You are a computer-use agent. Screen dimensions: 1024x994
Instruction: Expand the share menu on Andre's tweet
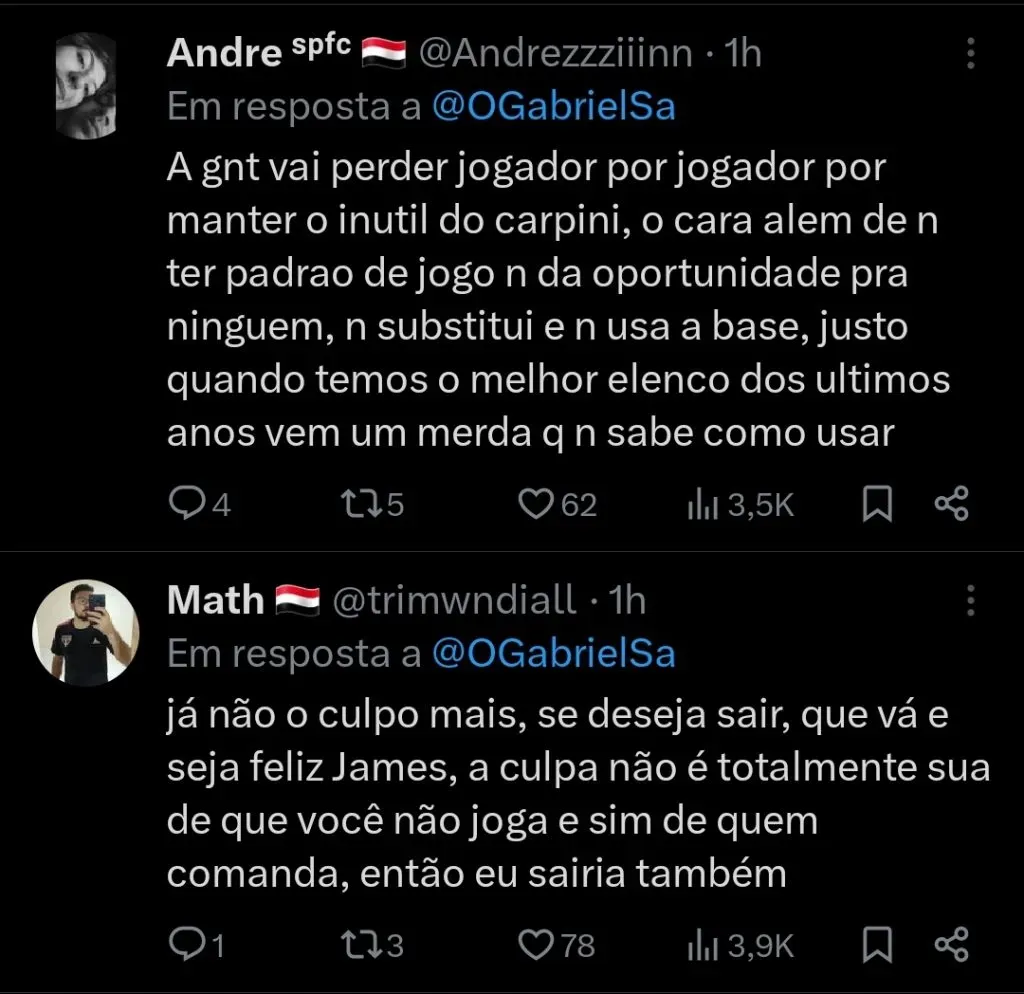(949, 504)
